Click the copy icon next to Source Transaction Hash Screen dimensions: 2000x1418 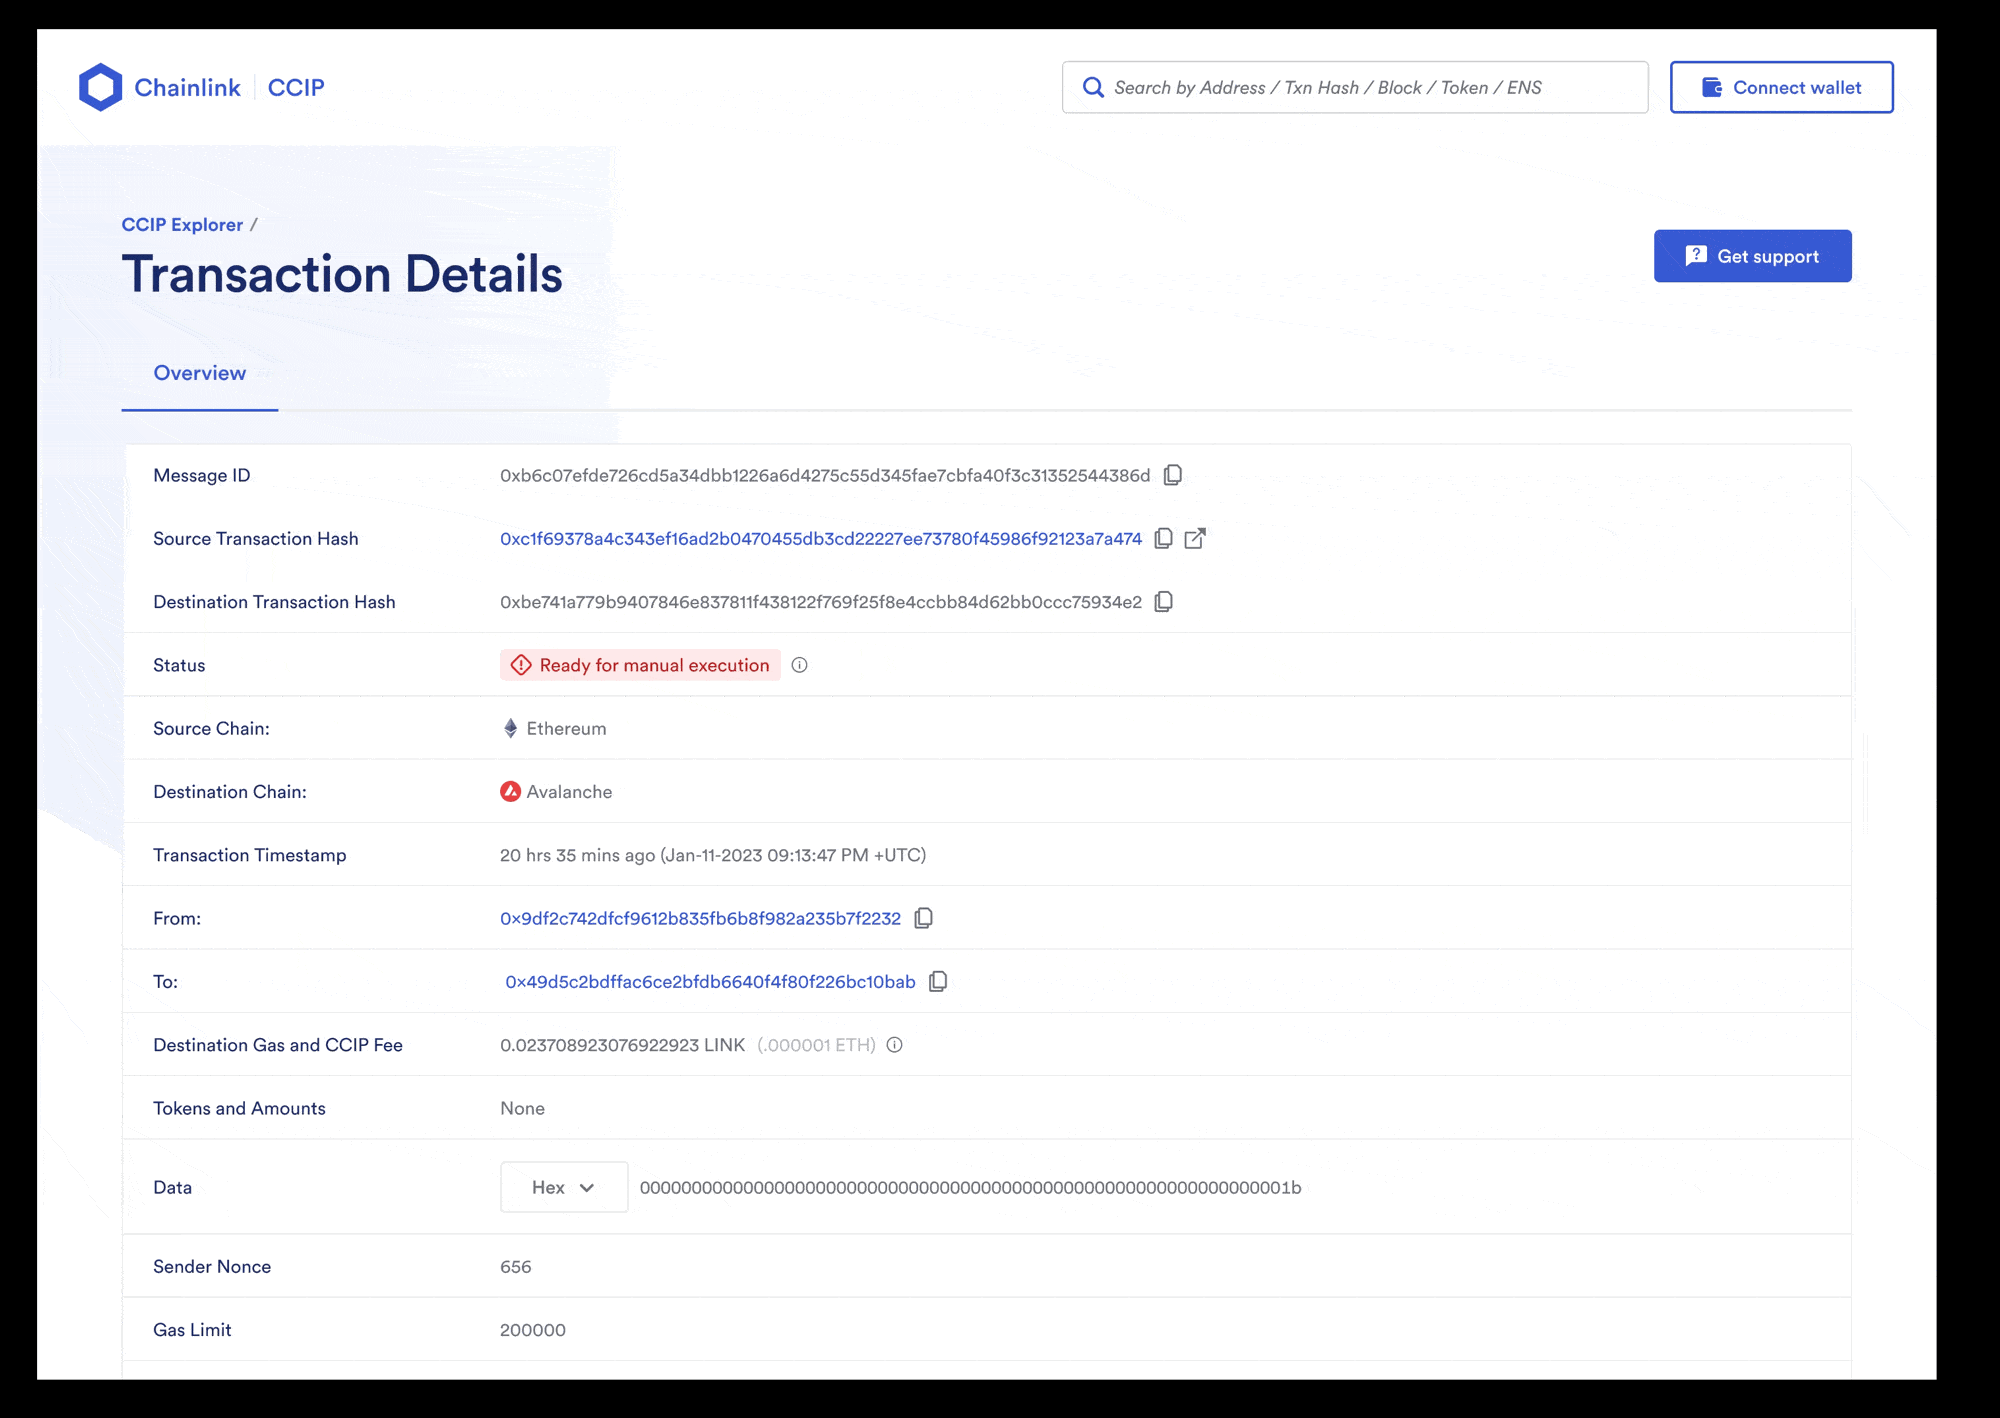[x=1165, y=539]
